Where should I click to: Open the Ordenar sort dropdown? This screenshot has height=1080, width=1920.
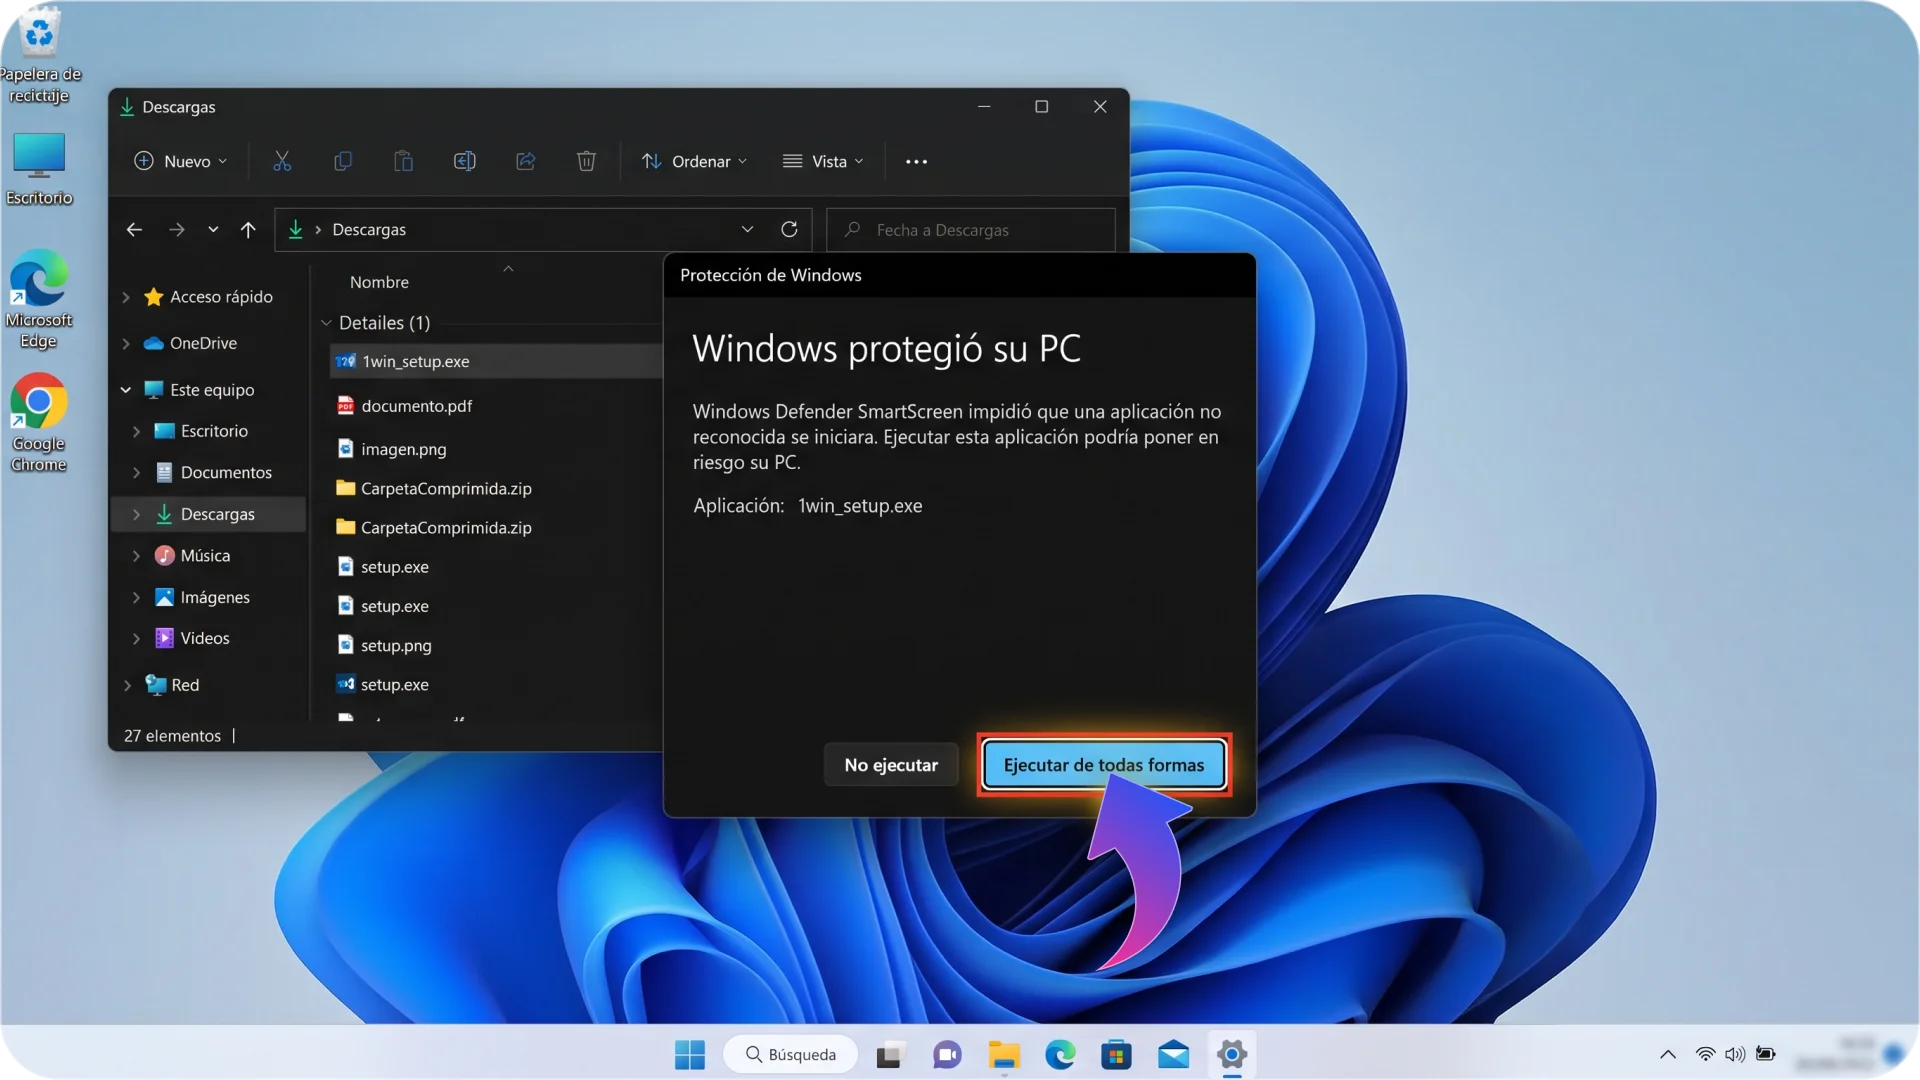(x=694, y=161)
